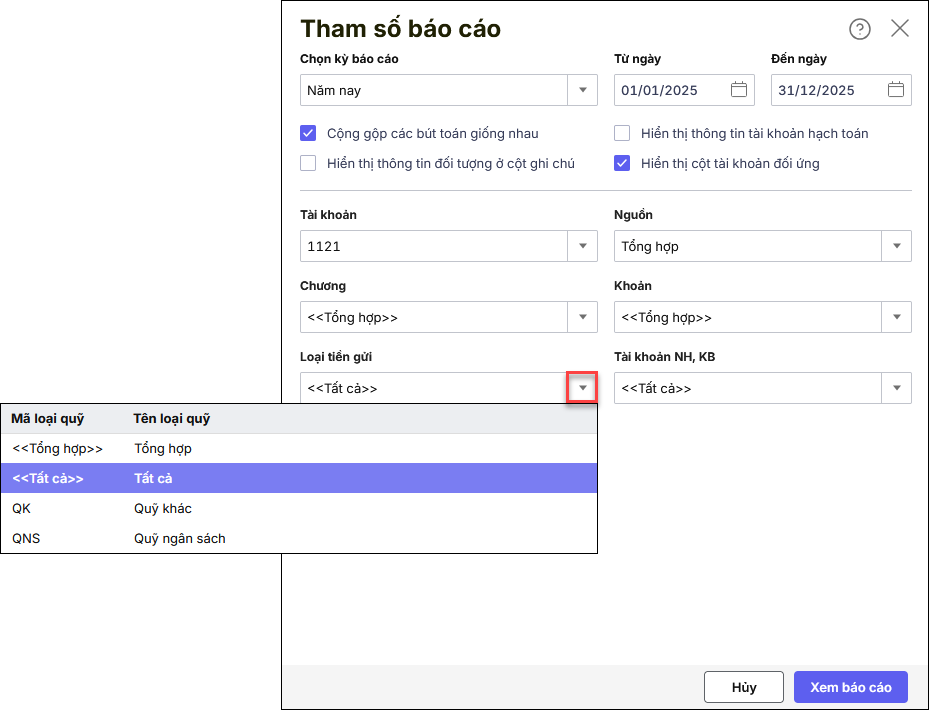Check Hiển thị thông tin đối tượng ở cột ghi chú
Image resolution: width=929 pixels, height=710 pixels.
click(x=308, y=163)
